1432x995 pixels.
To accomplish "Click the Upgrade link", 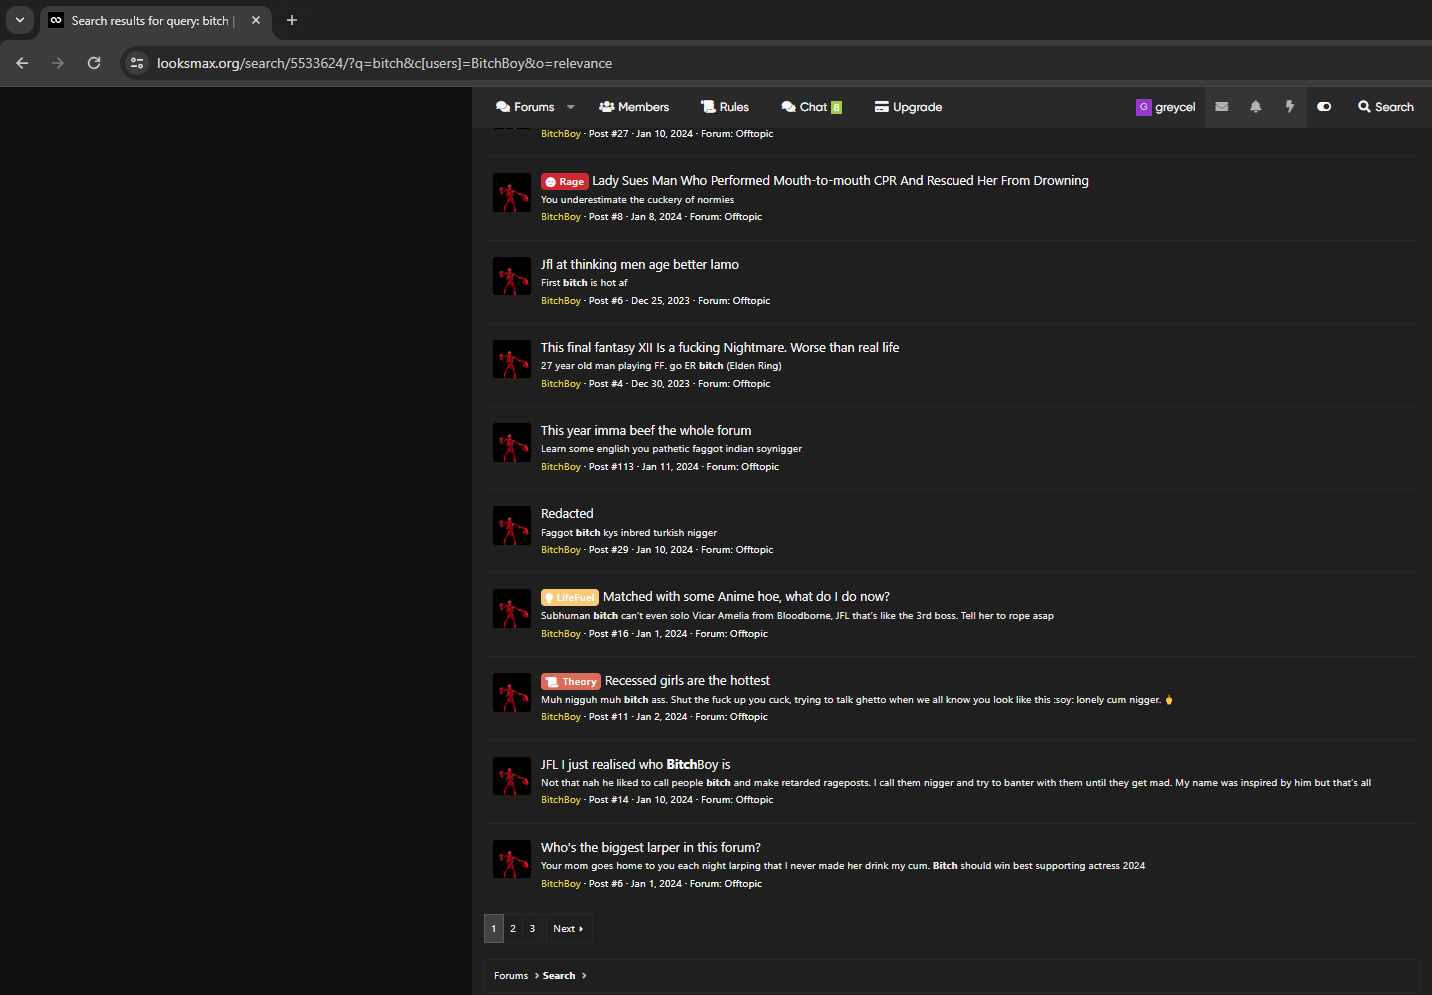I will pyautogui.click(x=908, y=107).
